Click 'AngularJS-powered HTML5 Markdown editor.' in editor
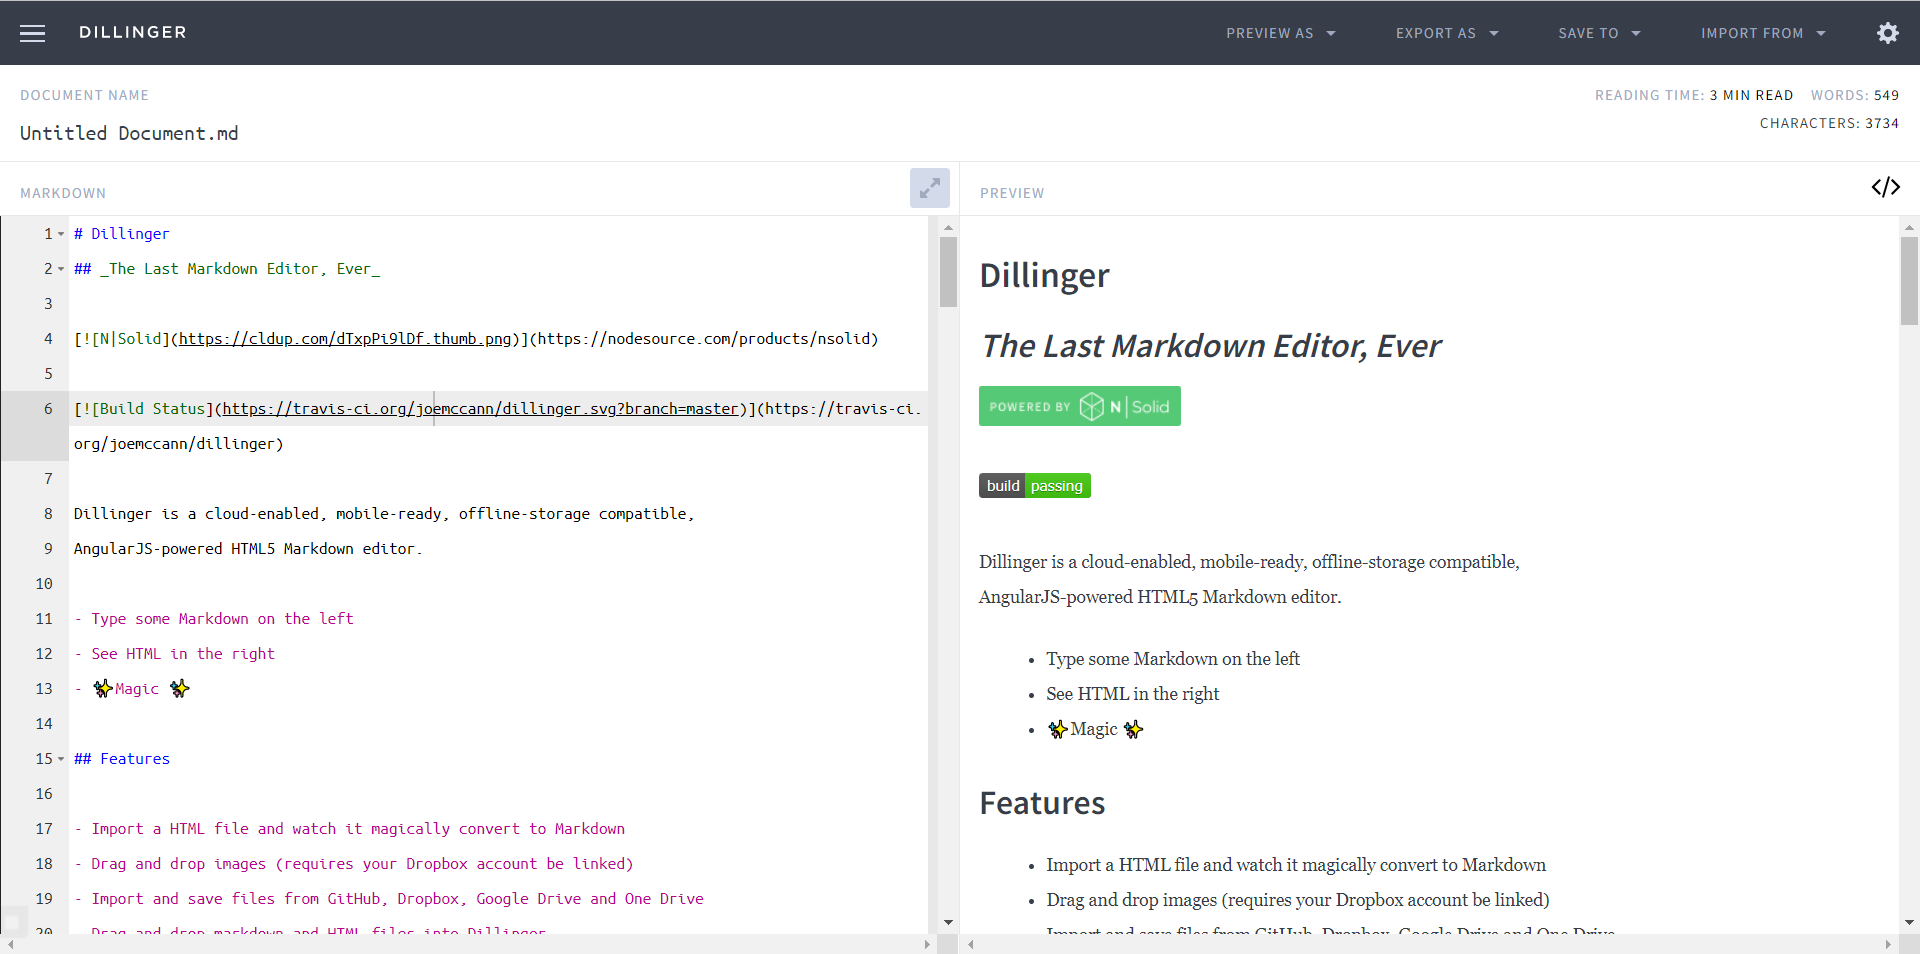This screenshot has height=954, width=1920. pos(248,549)
